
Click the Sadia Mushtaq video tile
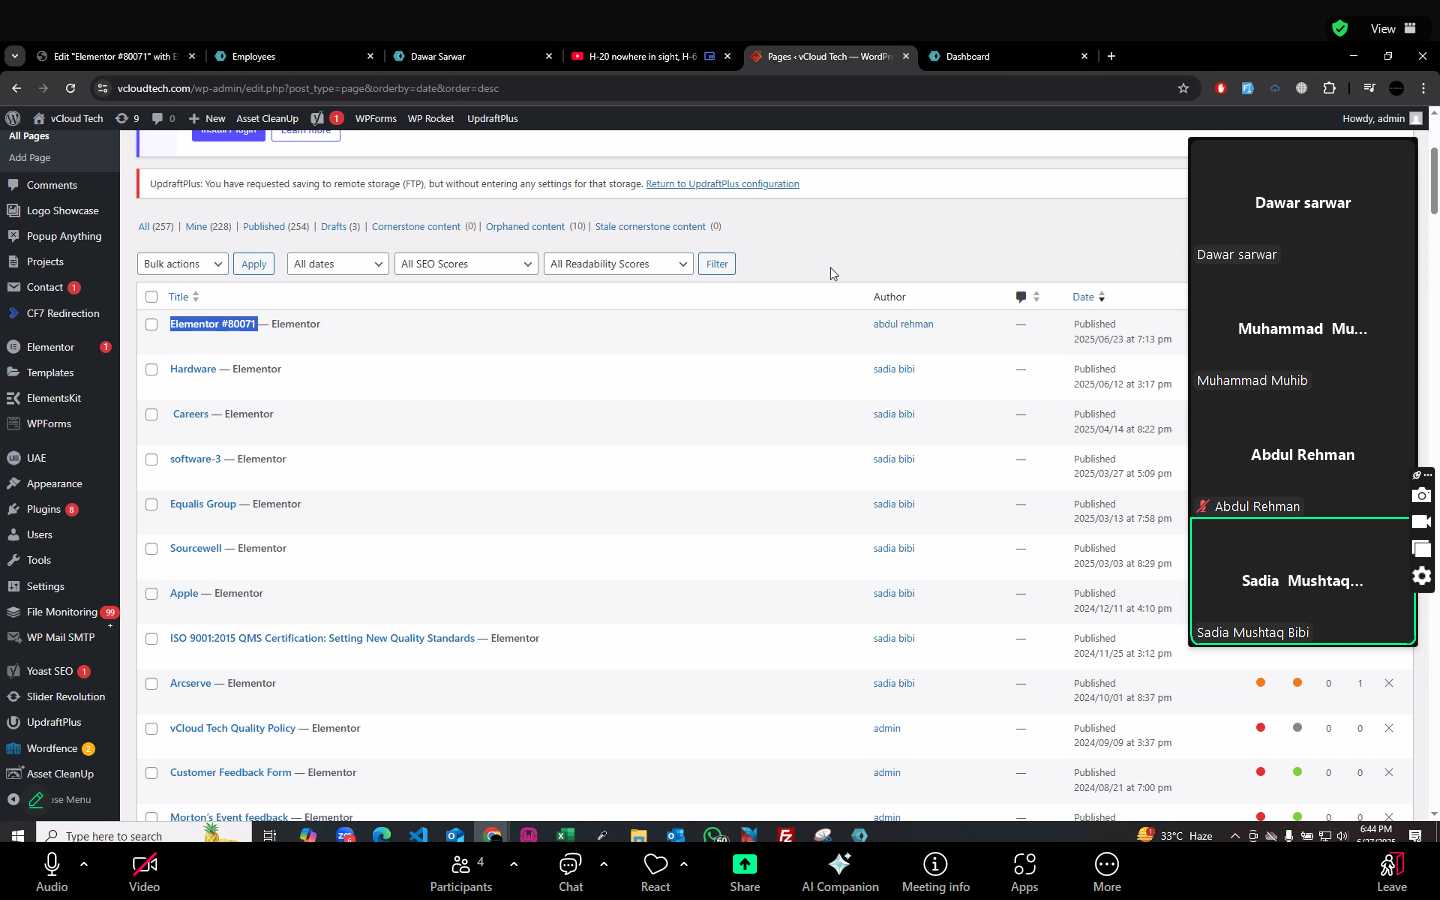click(1302, 581)
